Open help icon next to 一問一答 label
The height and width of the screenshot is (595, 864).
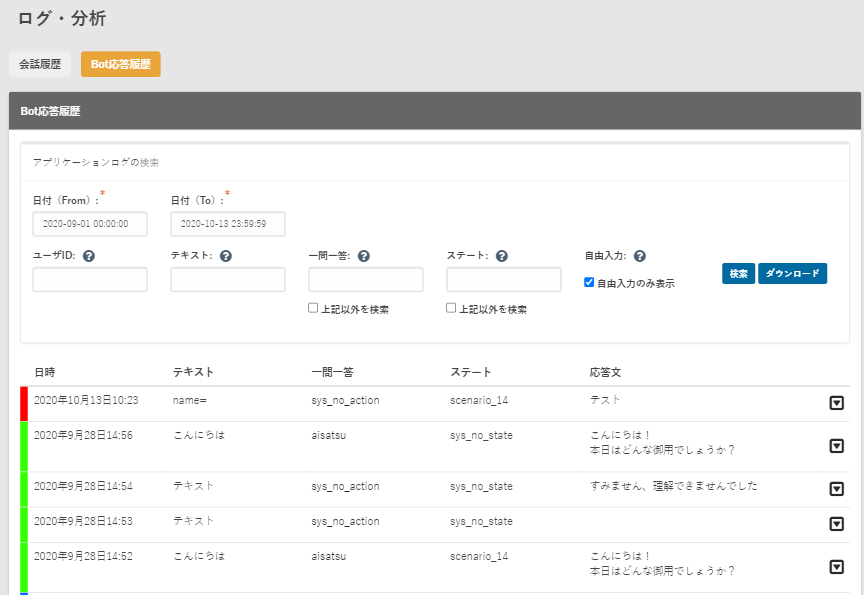click(364, 256)
